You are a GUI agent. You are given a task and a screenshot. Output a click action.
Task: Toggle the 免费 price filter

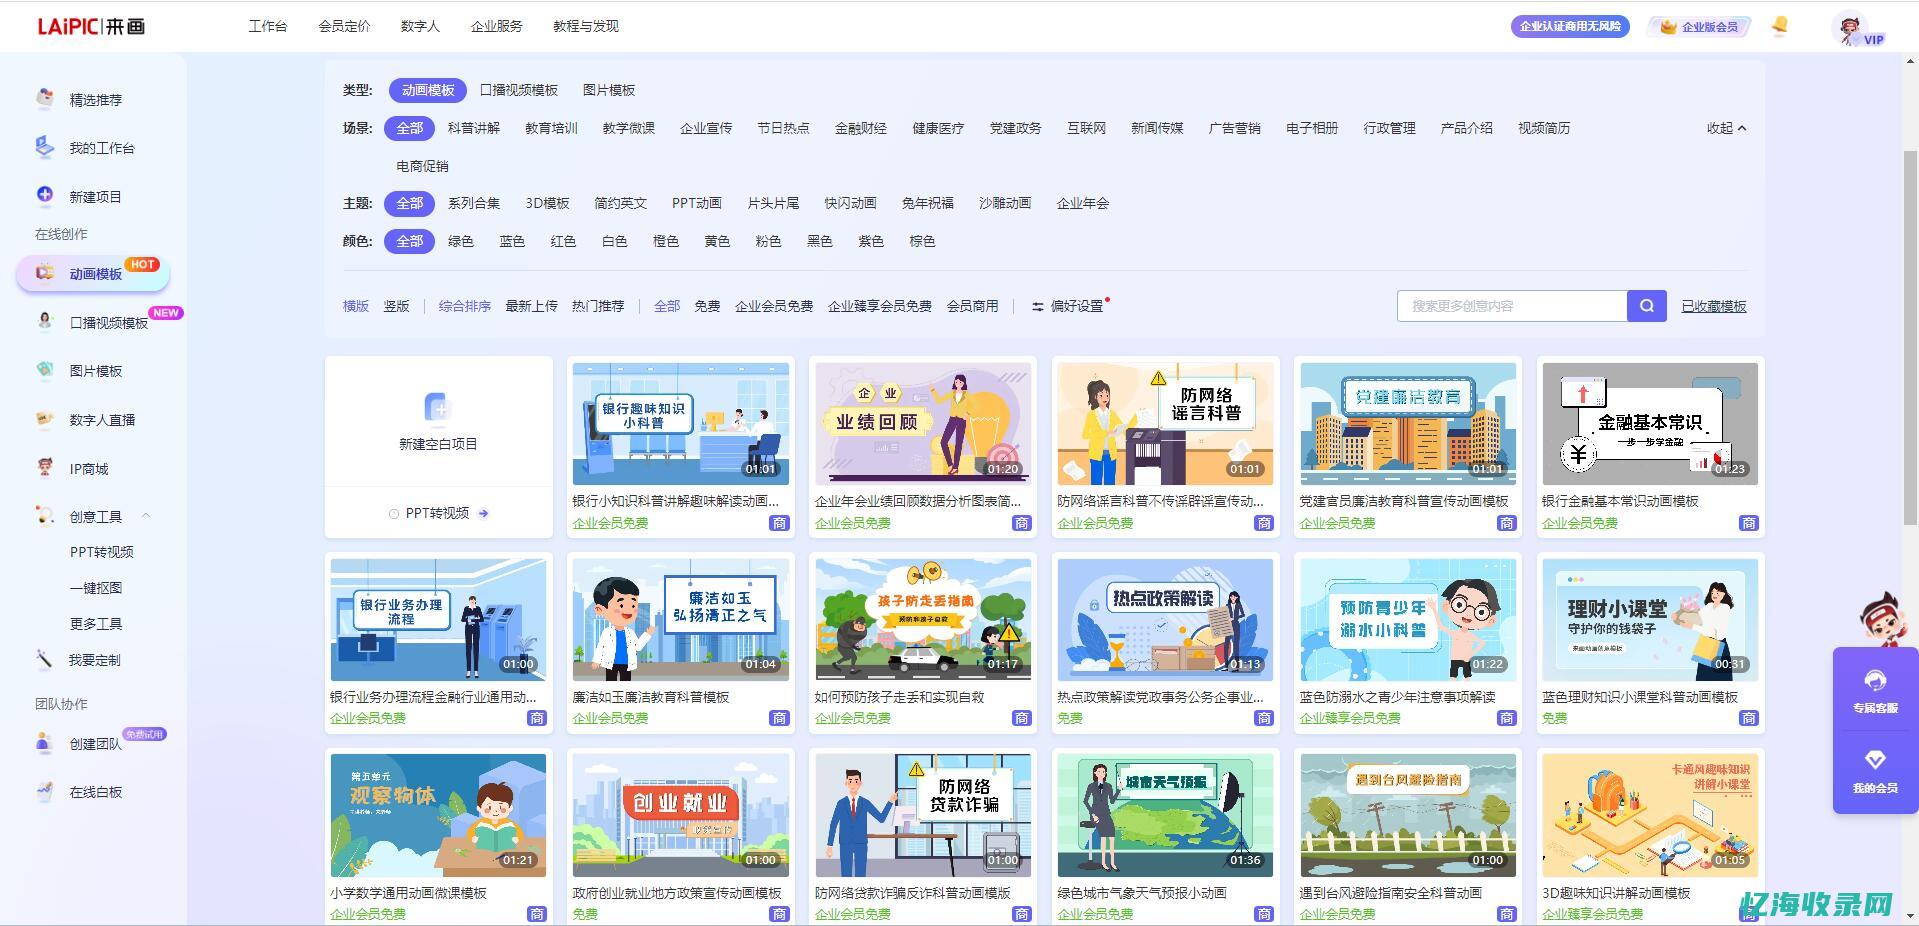[x=706, y=306]
